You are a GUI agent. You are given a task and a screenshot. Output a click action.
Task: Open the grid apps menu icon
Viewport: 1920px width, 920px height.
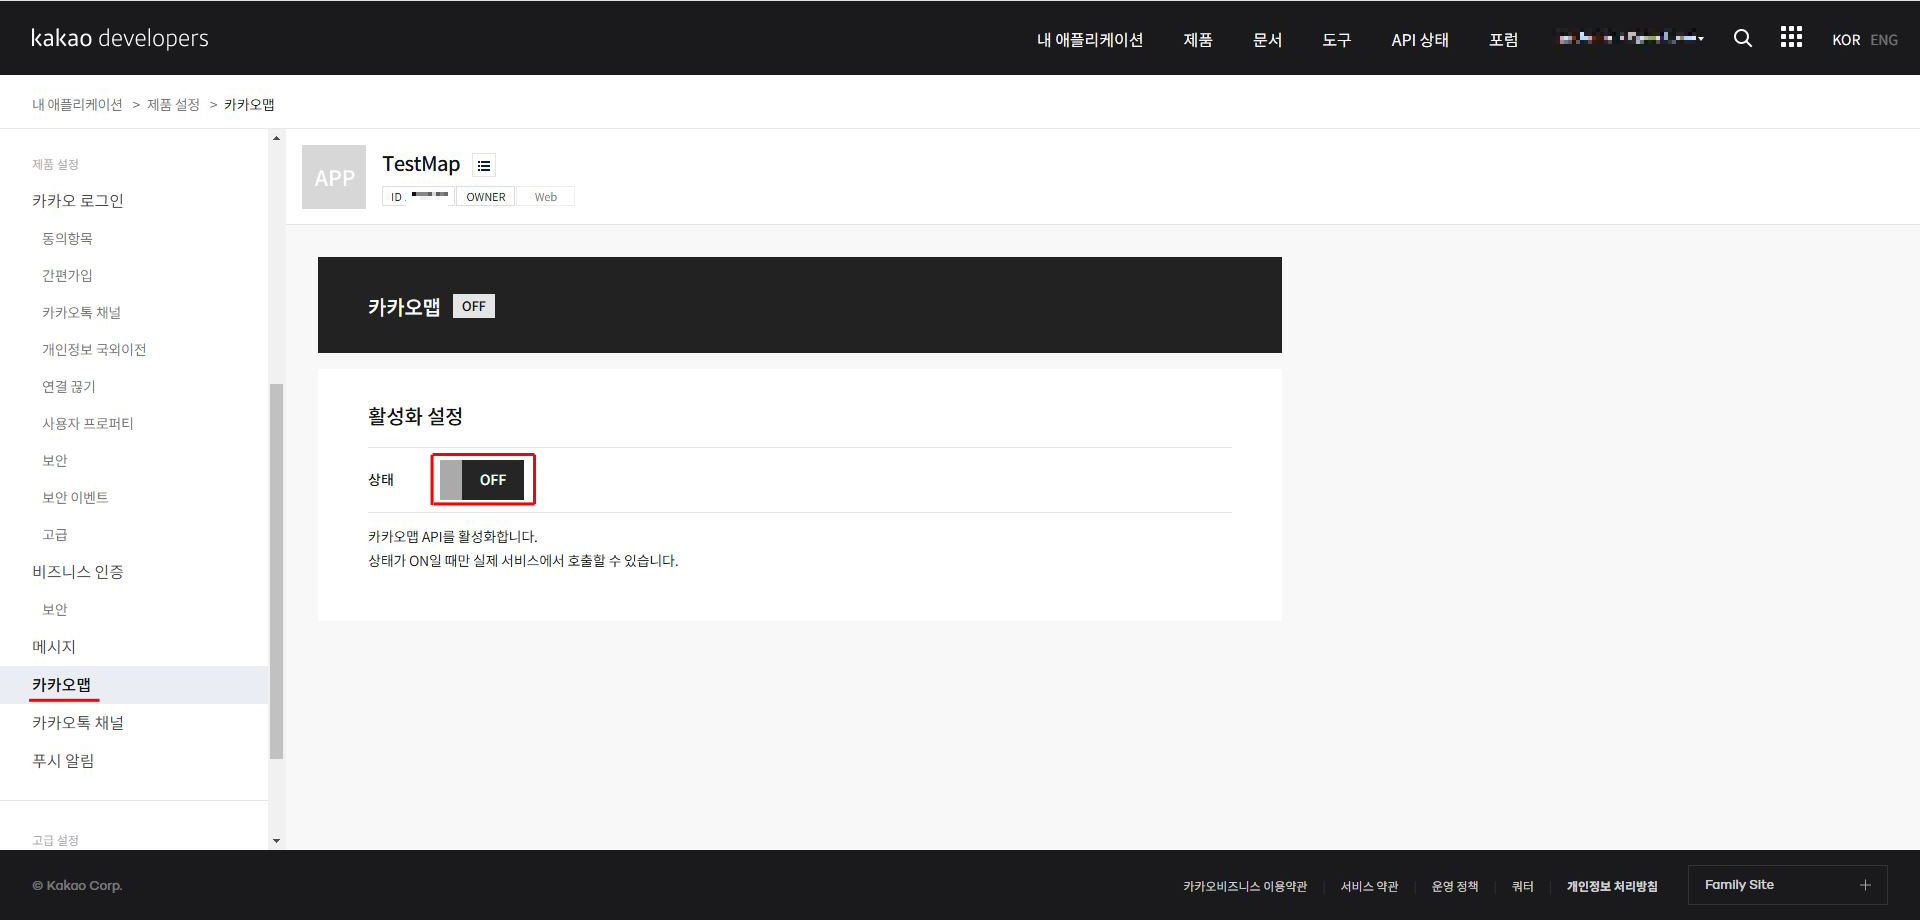(1791, 37)
